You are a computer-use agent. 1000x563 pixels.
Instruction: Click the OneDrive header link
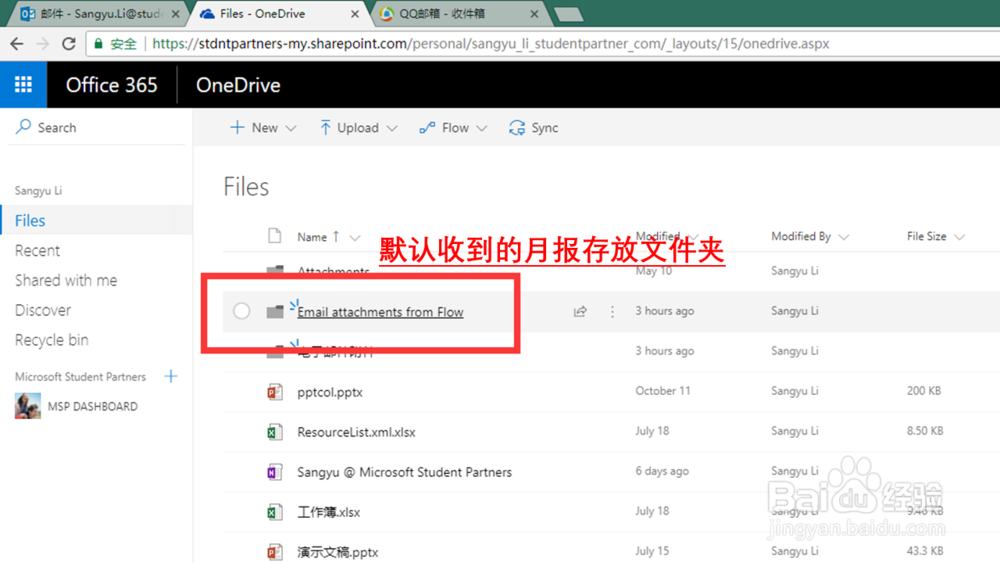point(238,85)
